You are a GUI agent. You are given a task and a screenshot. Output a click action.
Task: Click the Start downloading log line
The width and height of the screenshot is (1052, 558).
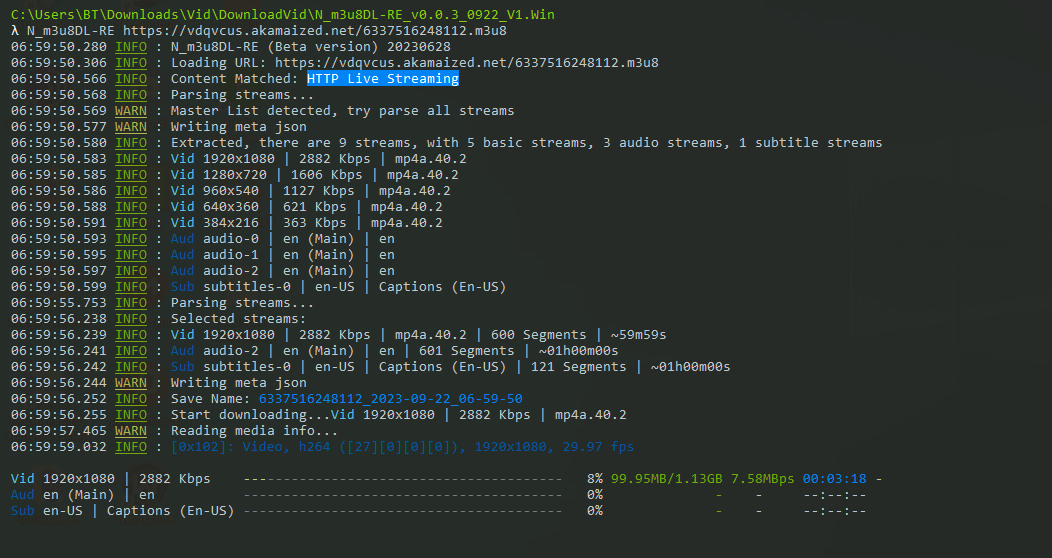(398, 414)
